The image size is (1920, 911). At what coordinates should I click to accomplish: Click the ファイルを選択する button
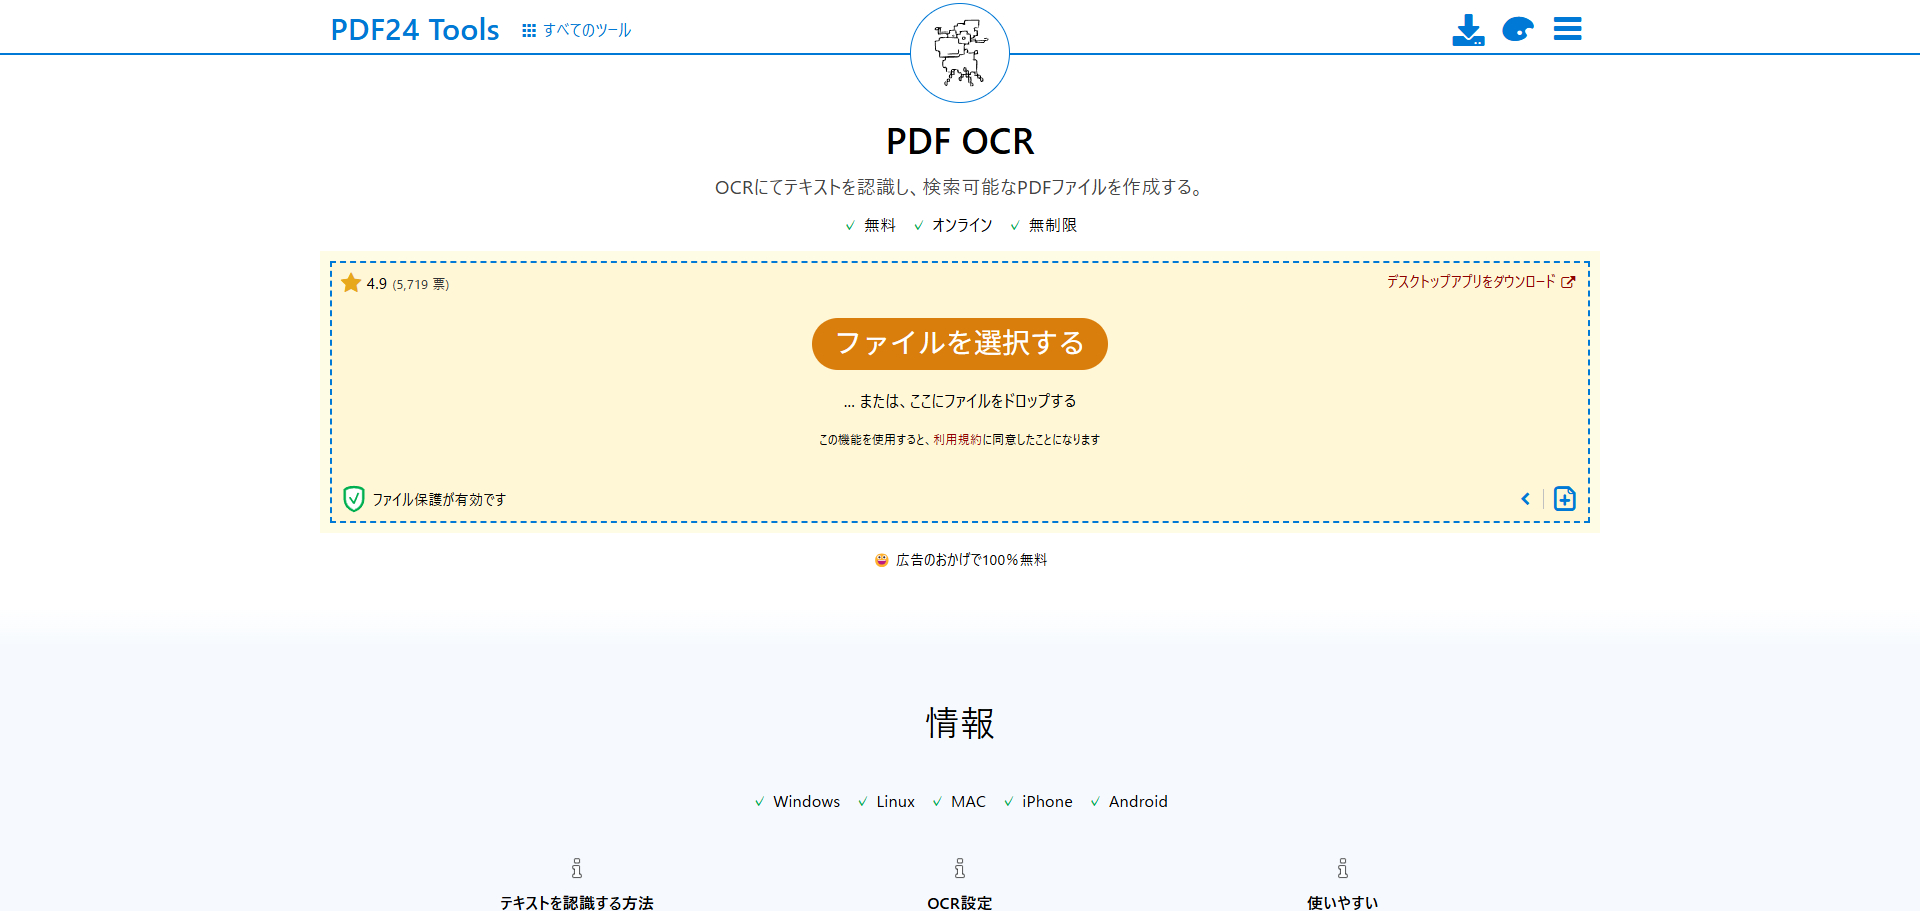pos(960,344)
